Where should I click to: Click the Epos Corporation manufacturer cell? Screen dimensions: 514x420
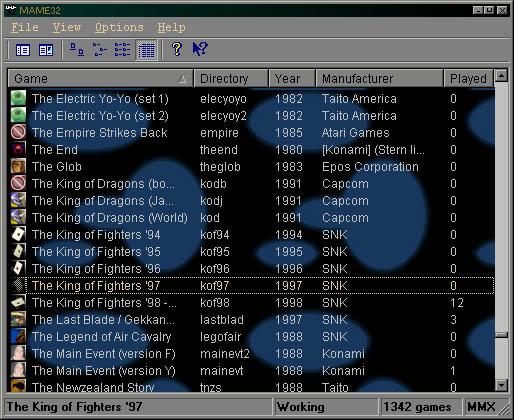[x=370, y=167]
